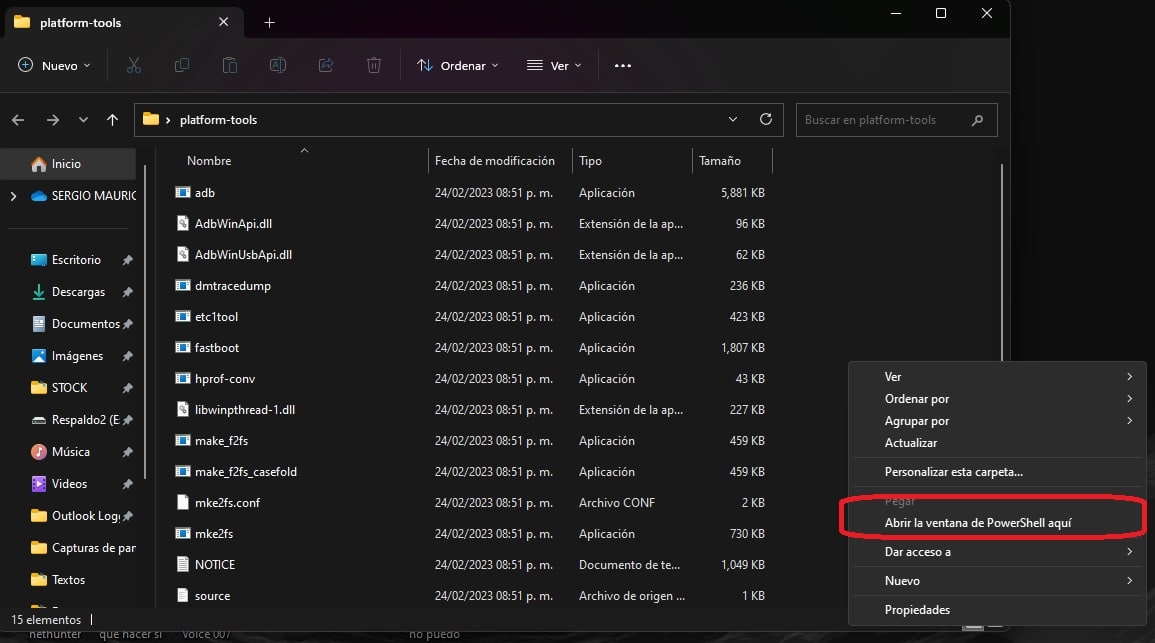Click the Rename icon
Viewport: 1155px width, 643px height.
(x=277, y=65)
